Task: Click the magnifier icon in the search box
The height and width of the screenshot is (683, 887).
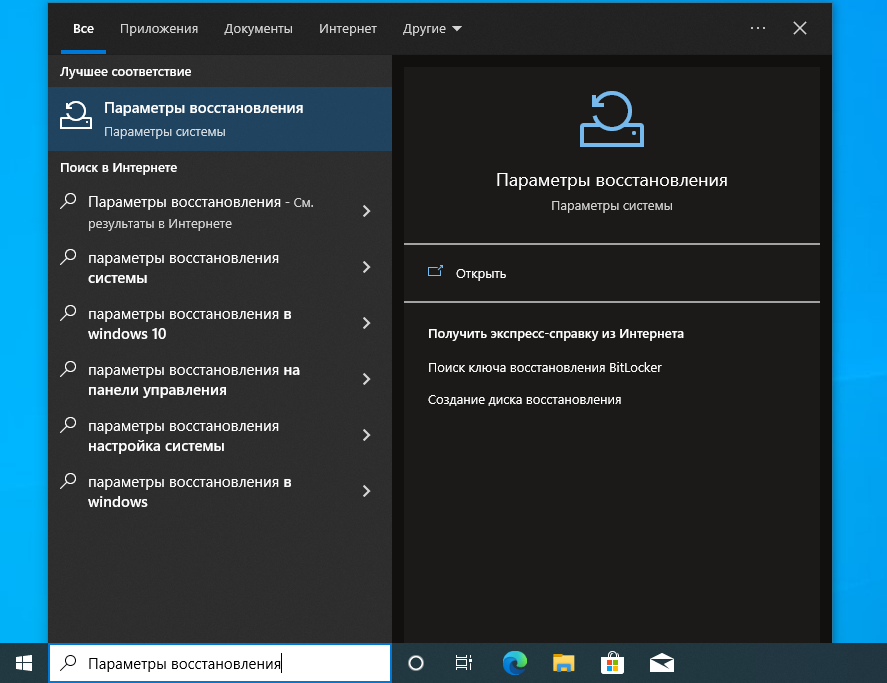Action: (68, 662)
